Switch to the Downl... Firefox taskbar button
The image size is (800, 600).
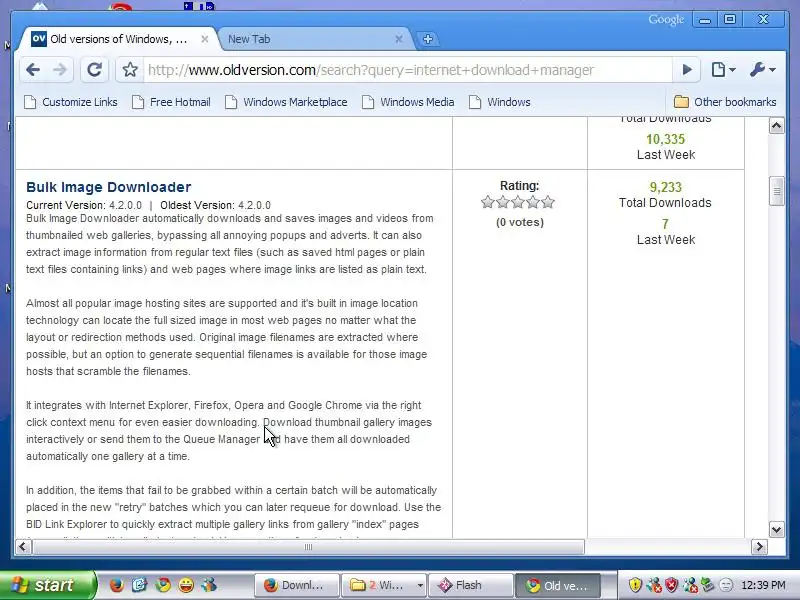296,585
